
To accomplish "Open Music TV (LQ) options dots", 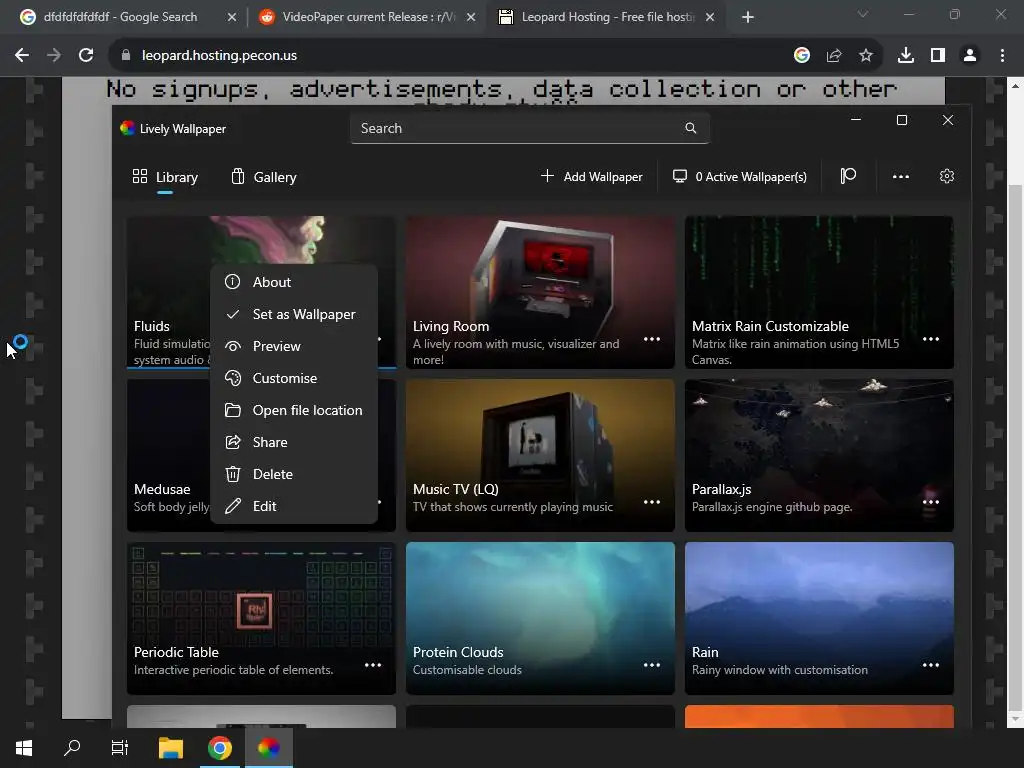I will tap(652, 502).
